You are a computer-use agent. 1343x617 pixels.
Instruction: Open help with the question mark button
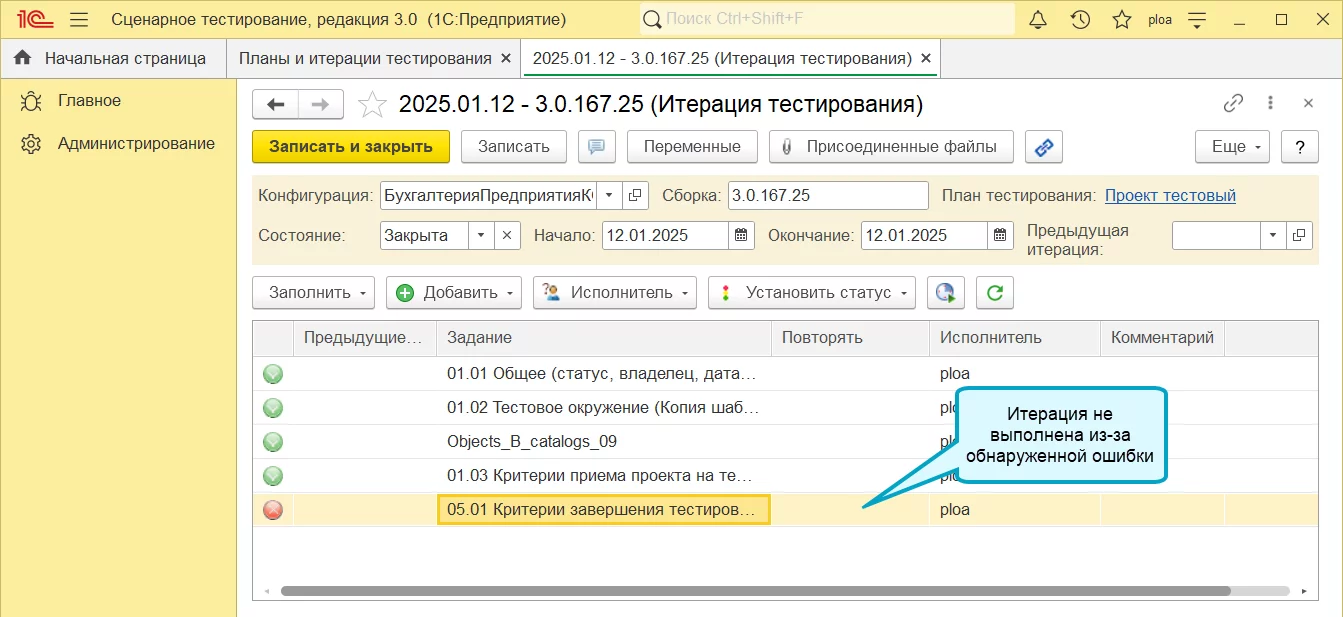[1300, 146]
